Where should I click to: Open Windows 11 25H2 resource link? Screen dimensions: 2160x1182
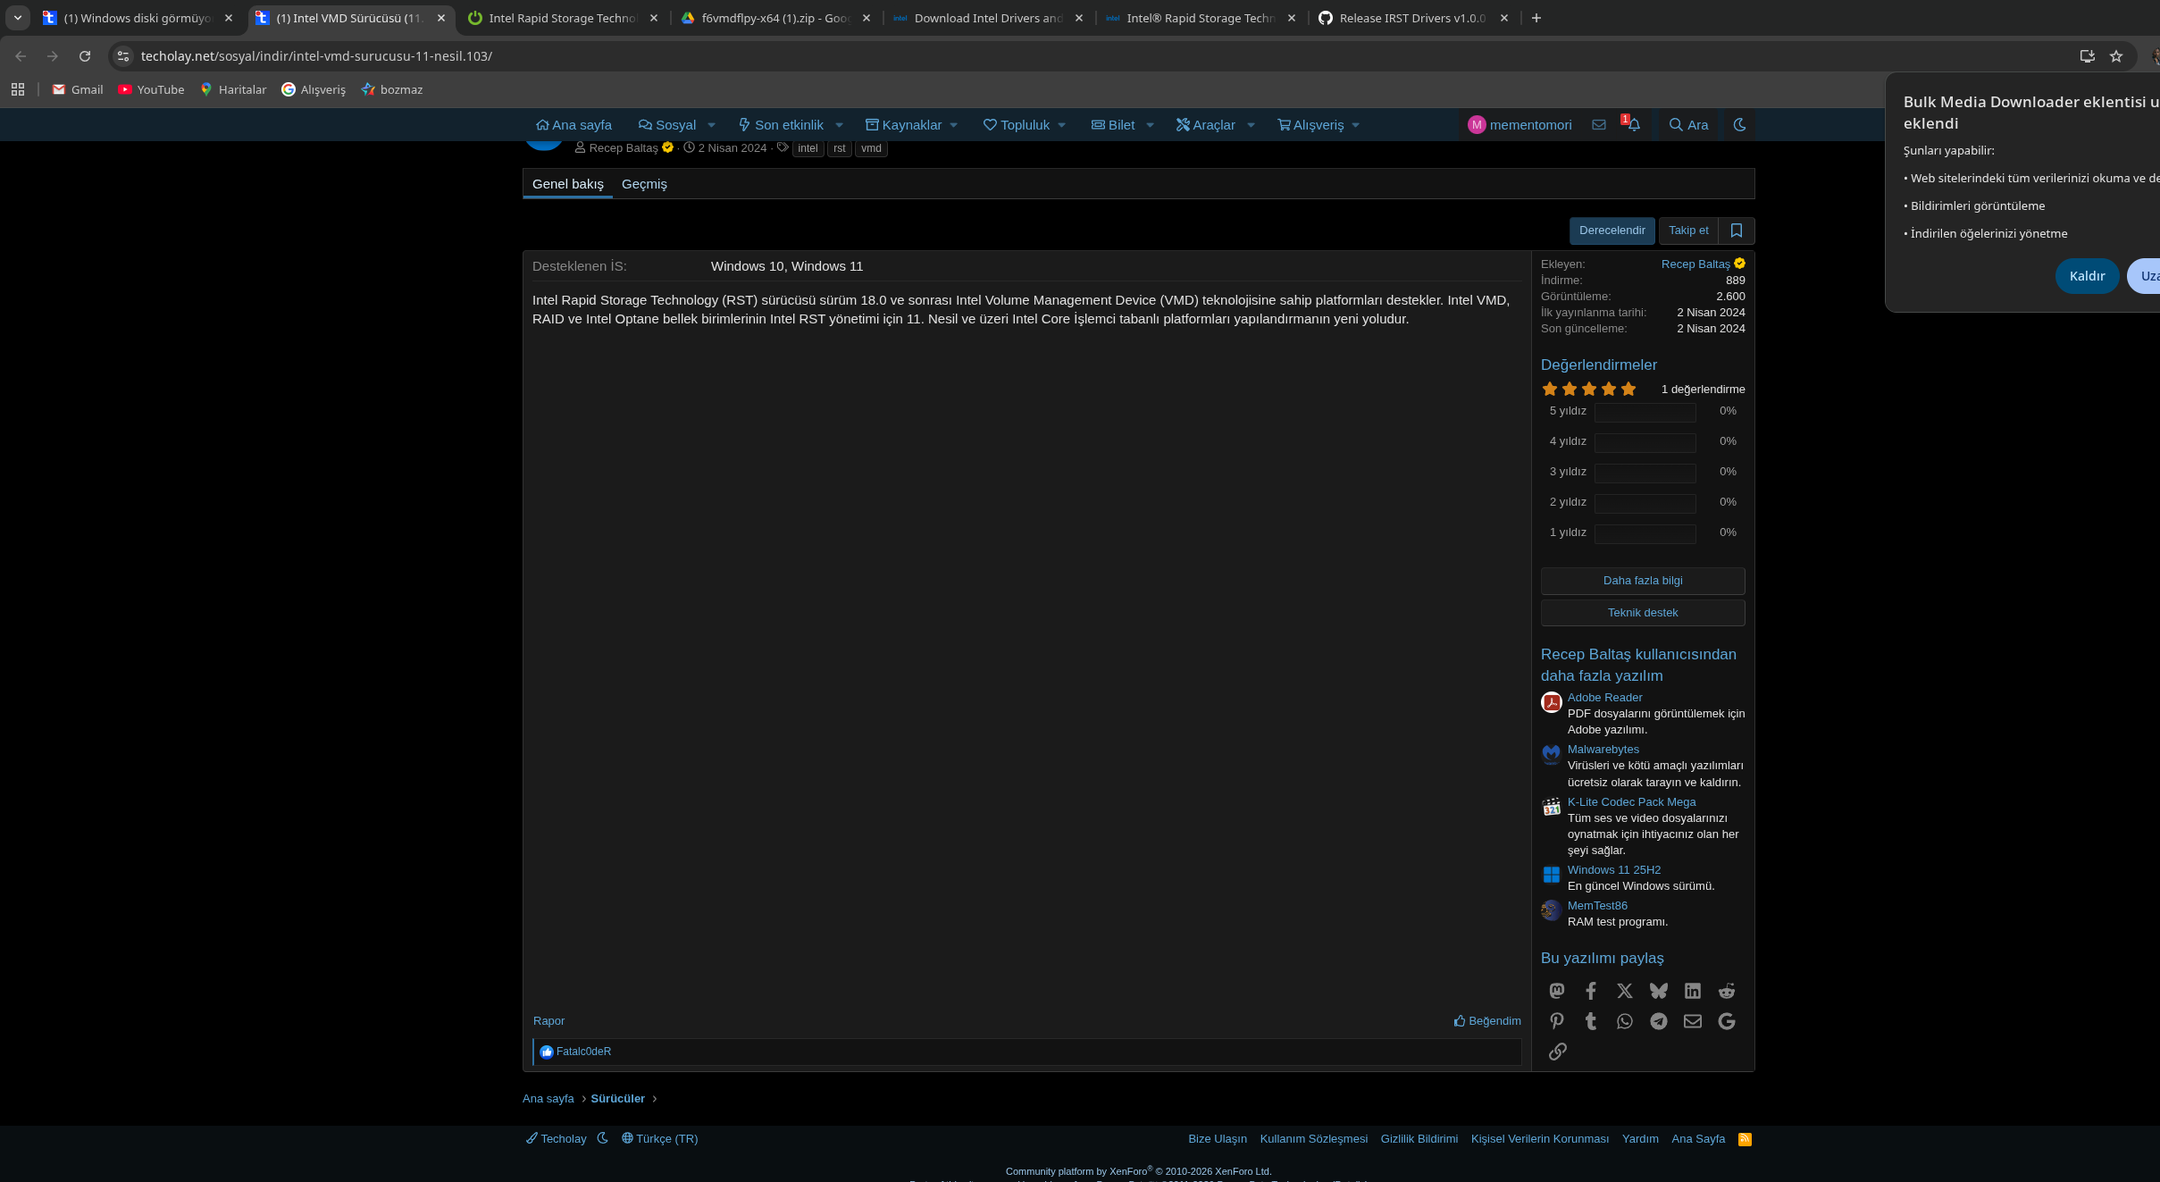1614,870
